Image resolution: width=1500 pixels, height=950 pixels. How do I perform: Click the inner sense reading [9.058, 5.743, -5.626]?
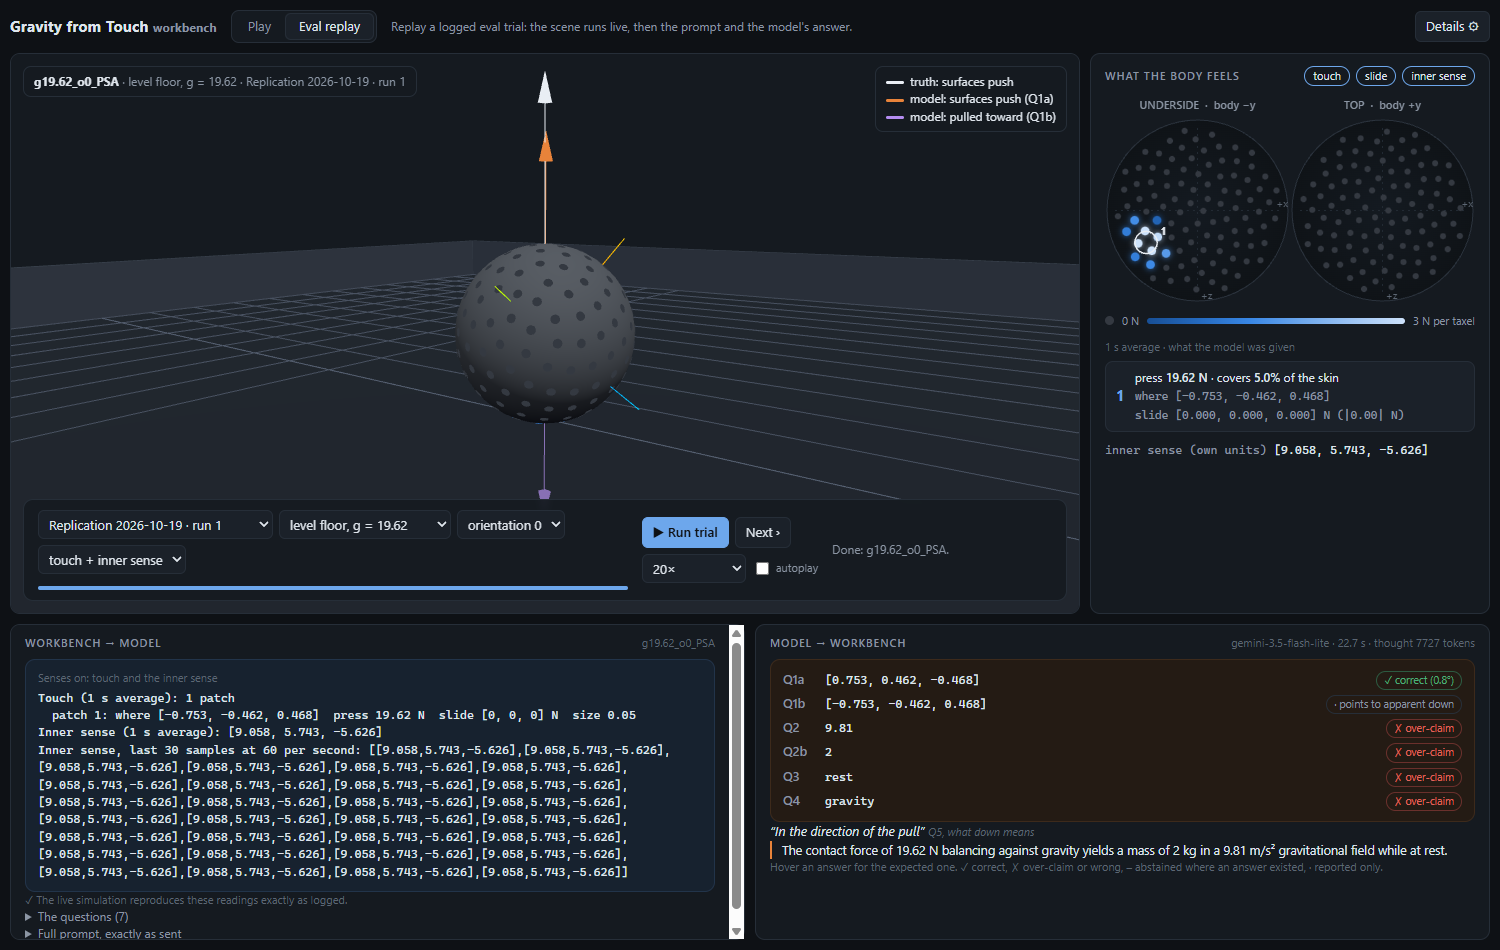click(1351, 450)
